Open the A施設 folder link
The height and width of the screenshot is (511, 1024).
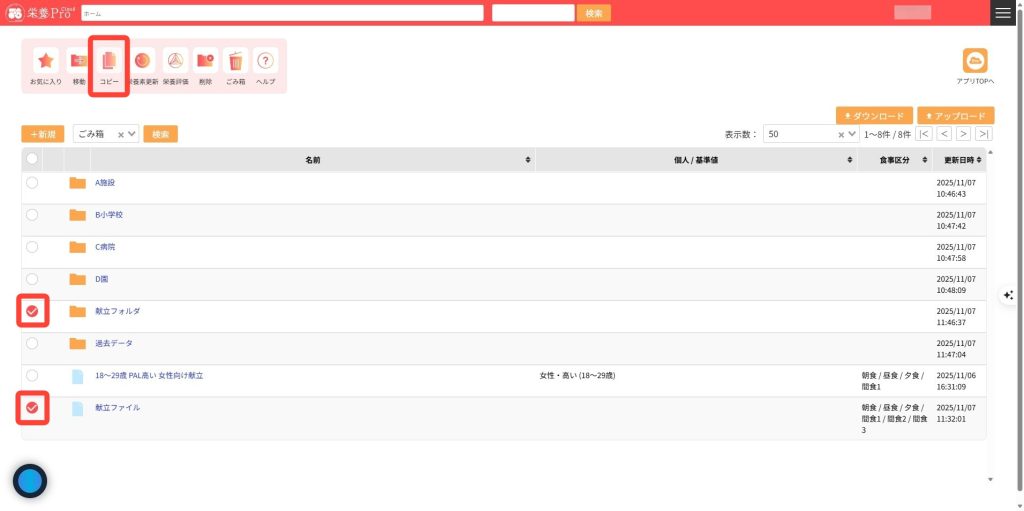[105, 183]
